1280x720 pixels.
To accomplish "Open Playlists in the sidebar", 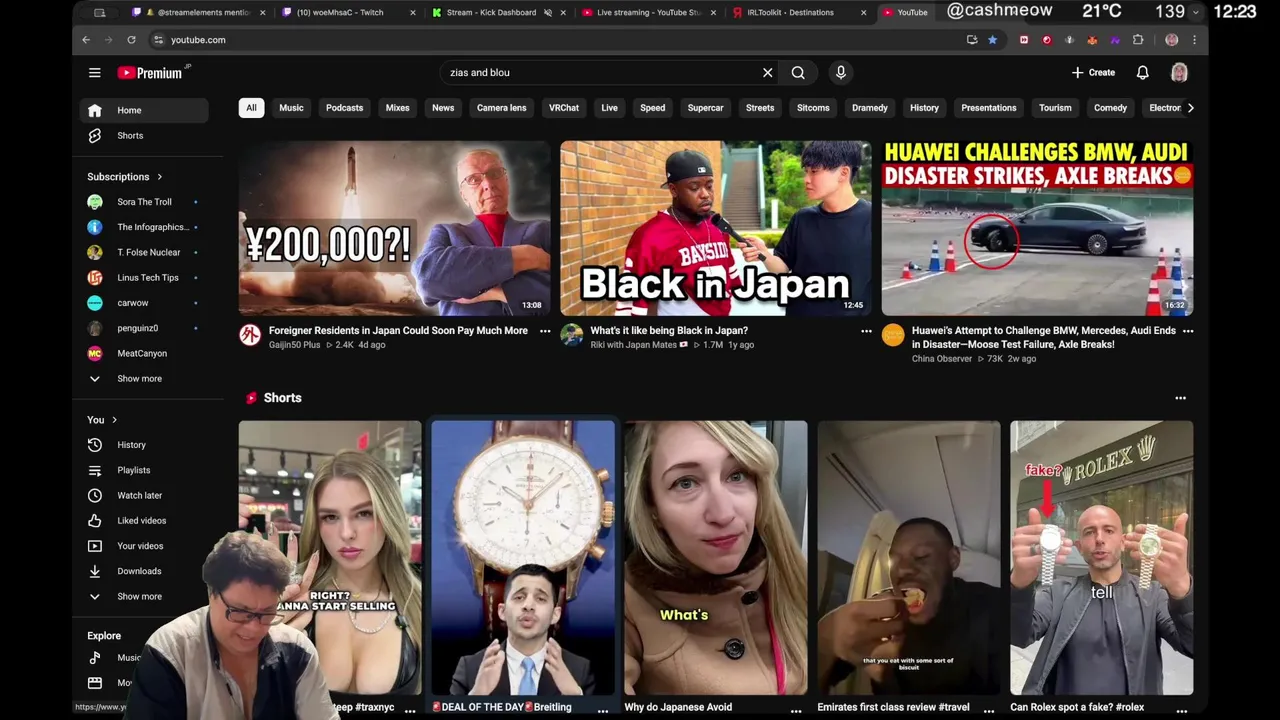I will [x=144, y=470].
